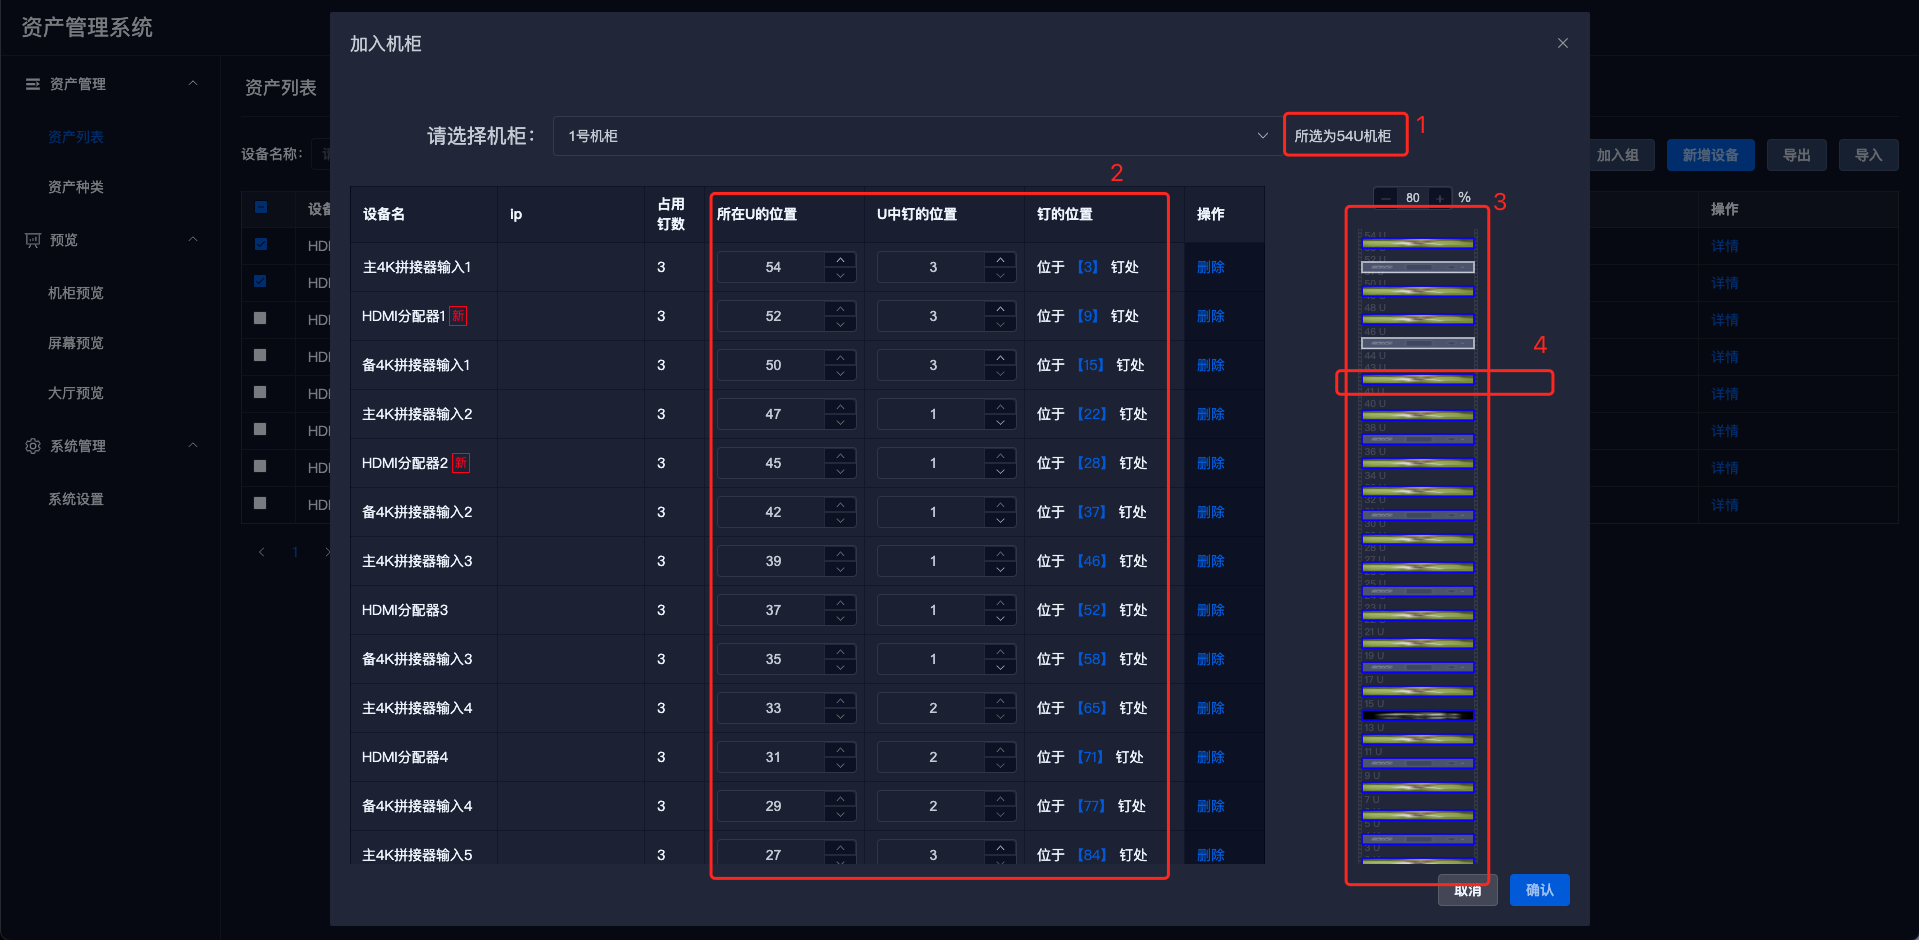Click nail location 【15】 text
The image size is (1919, 940).
[x=1090, y=365]
